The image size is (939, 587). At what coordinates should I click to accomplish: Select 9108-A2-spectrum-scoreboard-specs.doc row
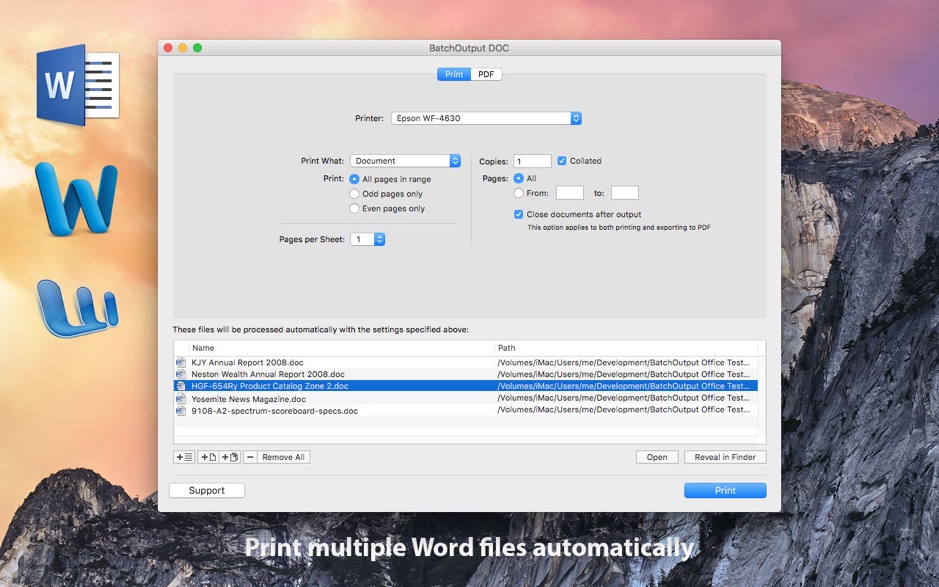[466, 411]
